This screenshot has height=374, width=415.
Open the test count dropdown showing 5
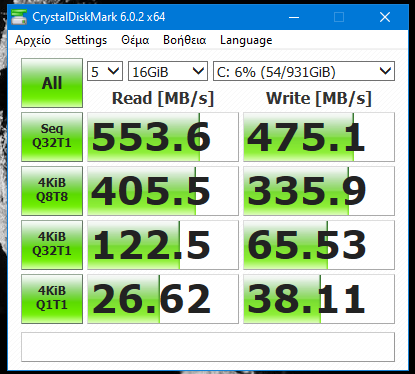point(105,71)
